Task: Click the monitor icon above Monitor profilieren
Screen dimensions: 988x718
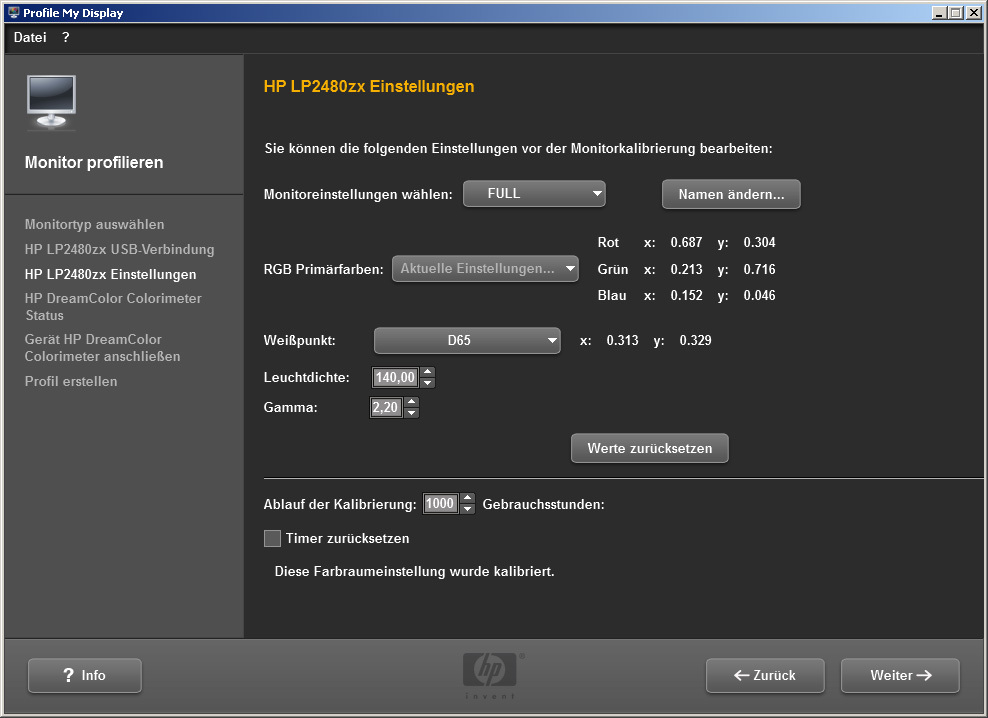Action: point(52,102)
